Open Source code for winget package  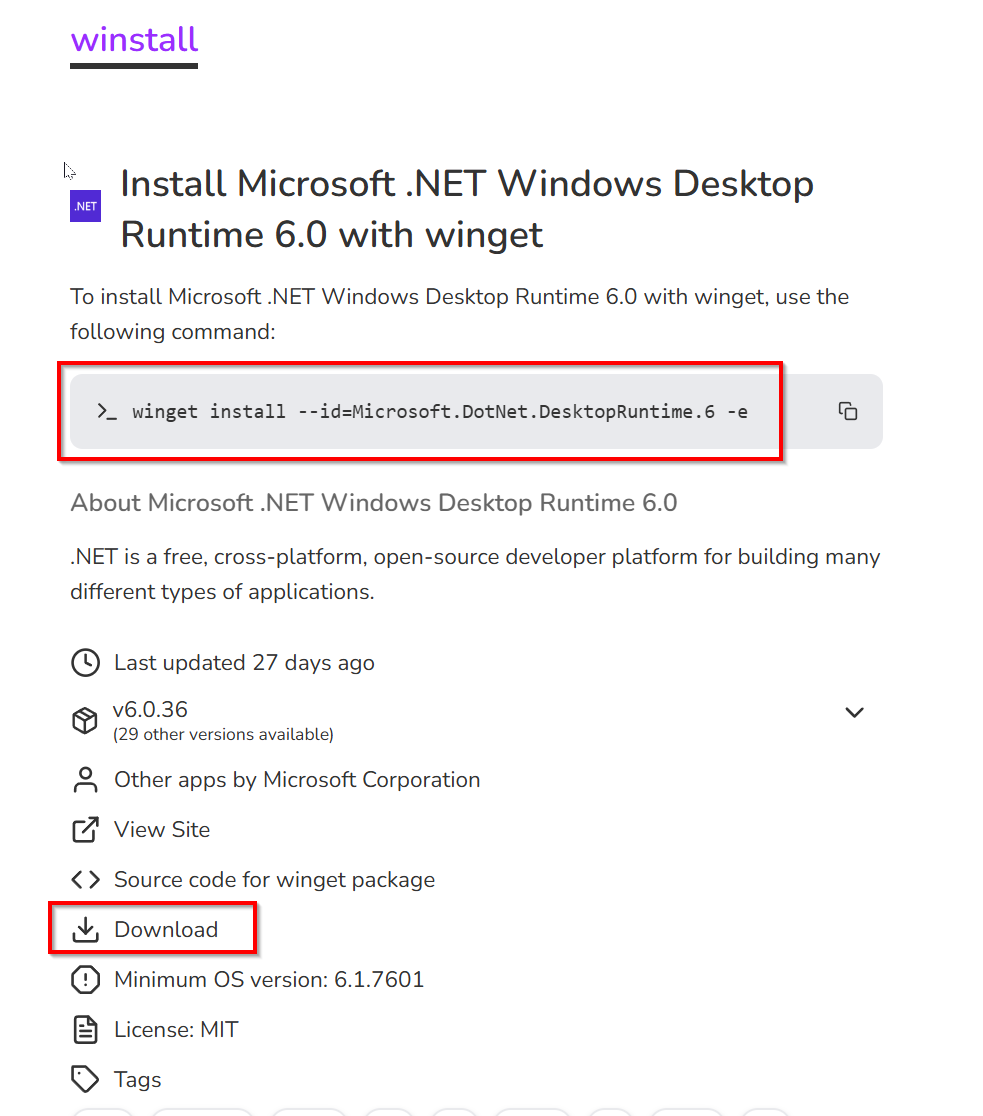[274, 880]
